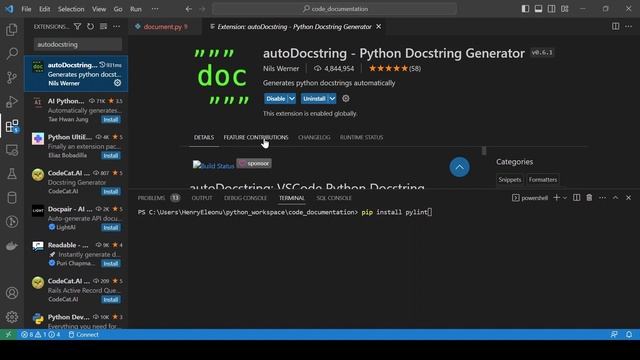Maximize panel size chevron

click(x=615, y=198)
